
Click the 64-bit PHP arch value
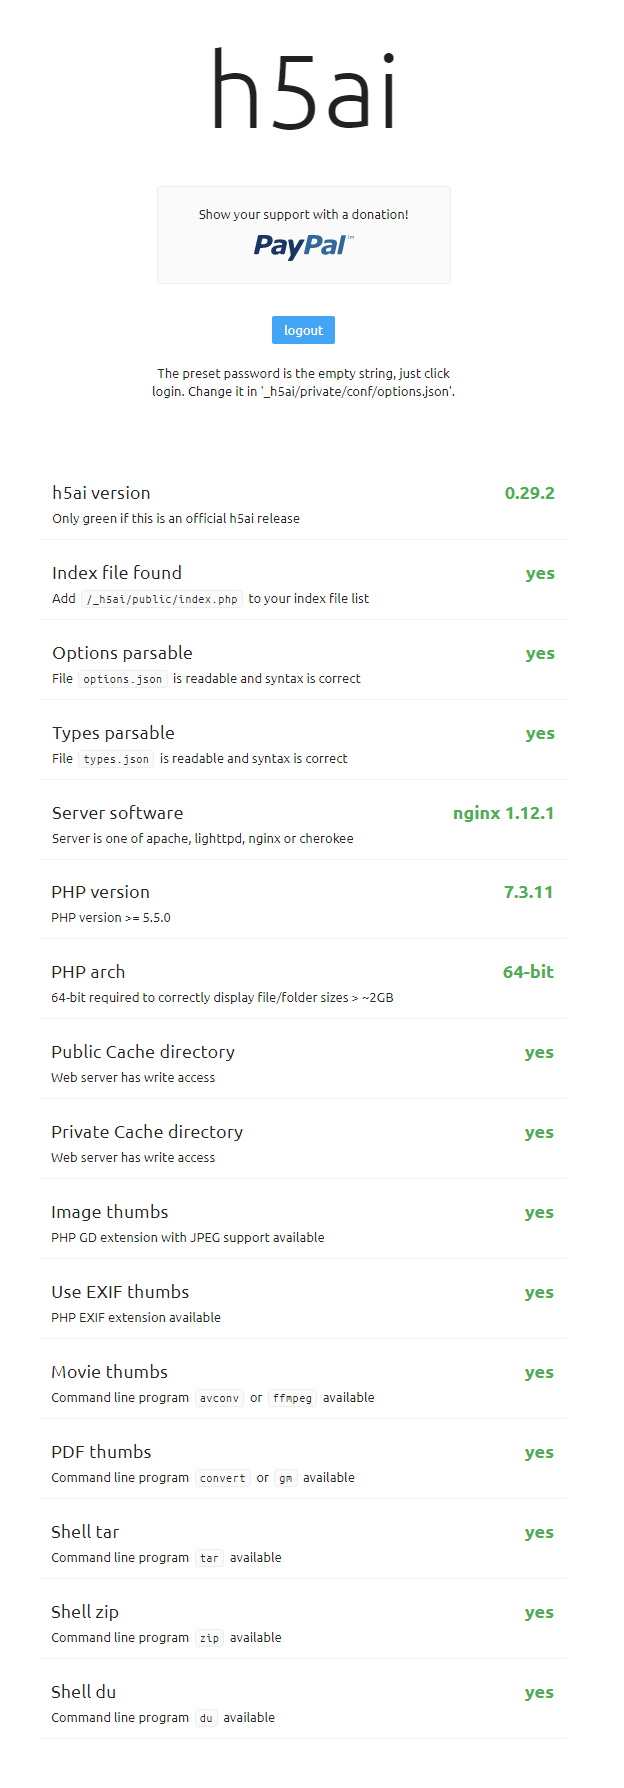tap(528, 972)
